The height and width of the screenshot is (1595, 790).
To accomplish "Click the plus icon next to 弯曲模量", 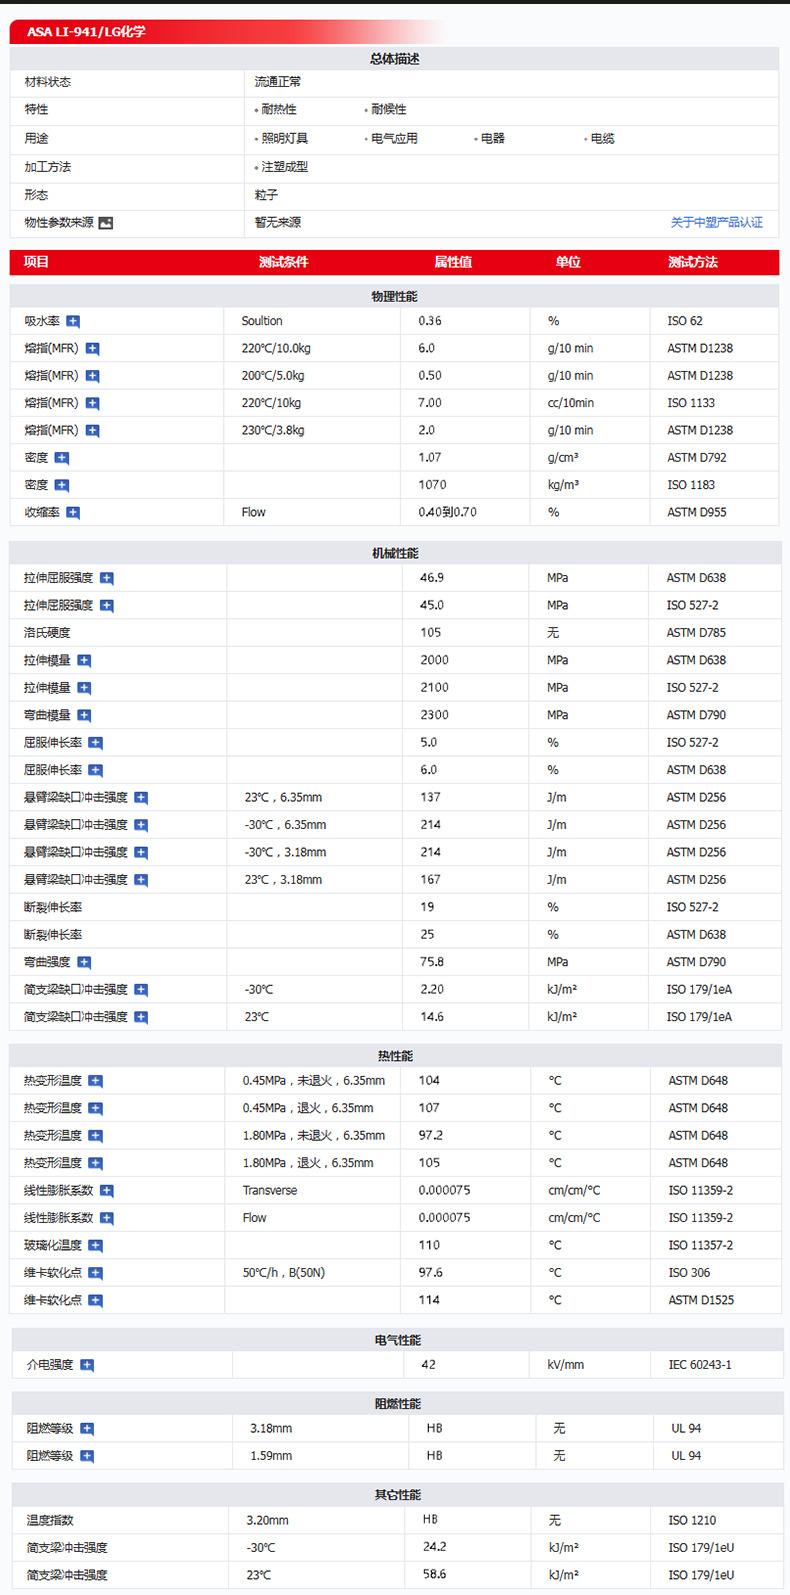I will coord(84,715).
